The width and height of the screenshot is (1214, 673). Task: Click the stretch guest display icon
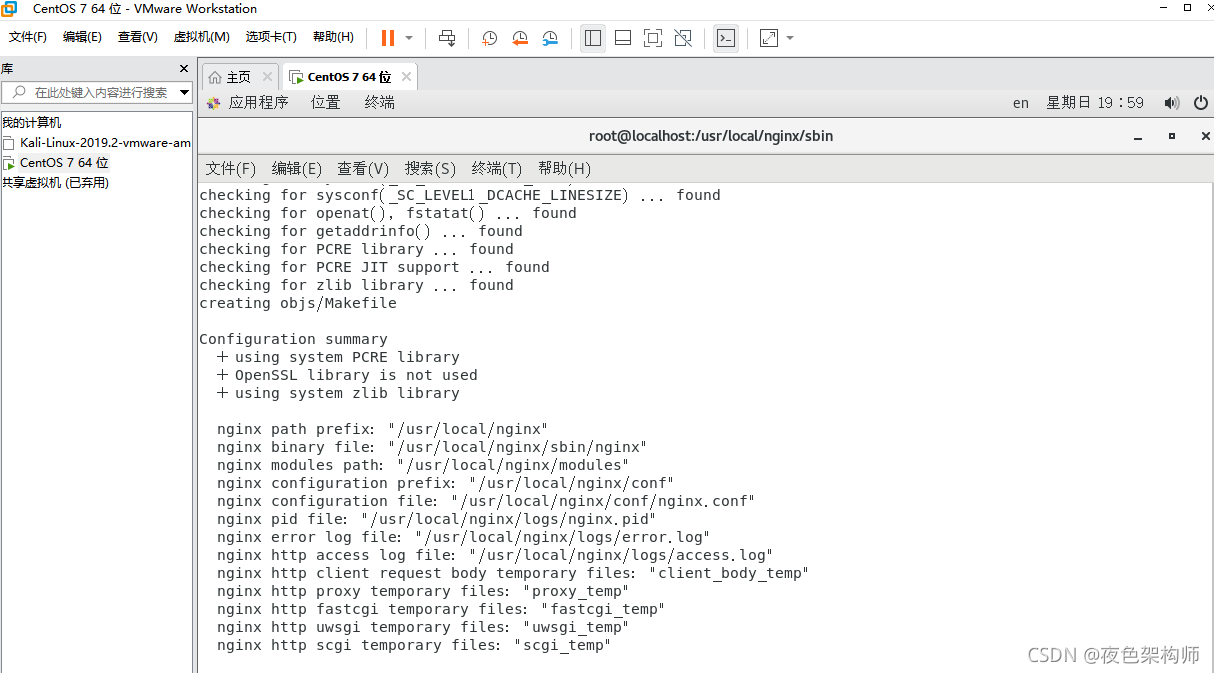769,38
